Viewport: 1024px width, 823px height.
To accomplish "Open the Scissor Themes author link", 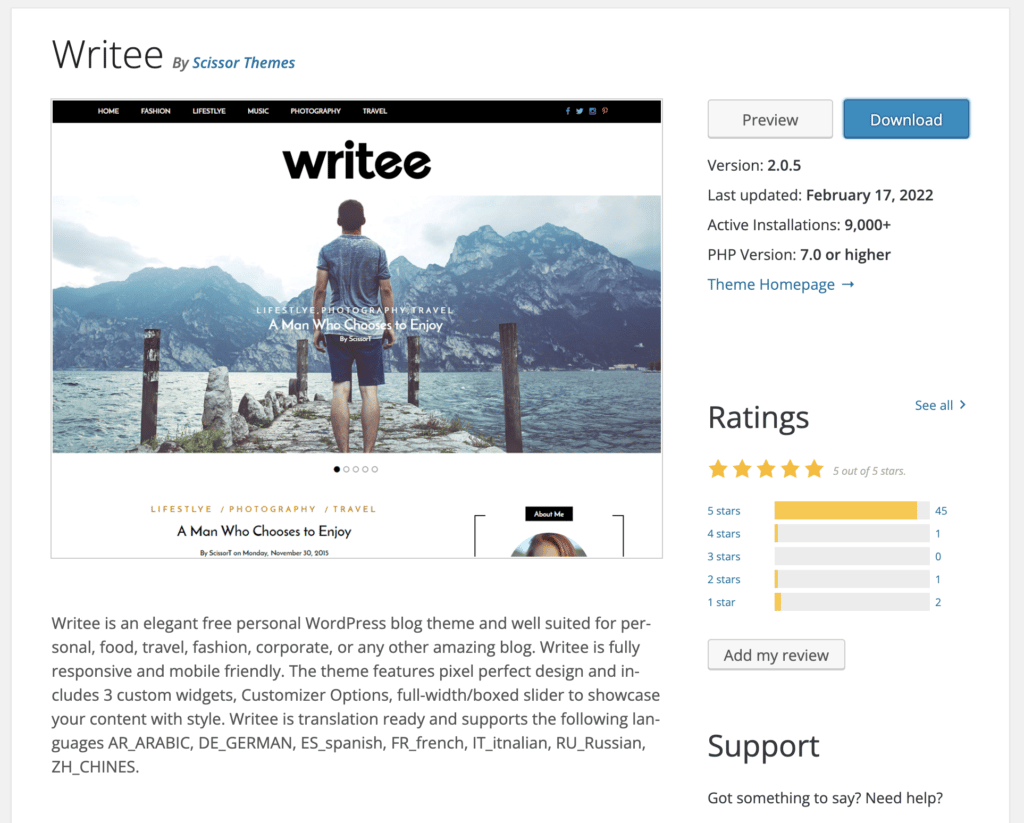I will pyautogui.click(x=244, y=63).
